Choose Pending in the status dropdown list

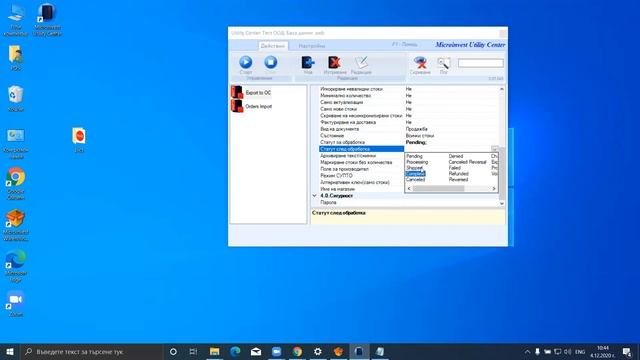pos(414,156)
